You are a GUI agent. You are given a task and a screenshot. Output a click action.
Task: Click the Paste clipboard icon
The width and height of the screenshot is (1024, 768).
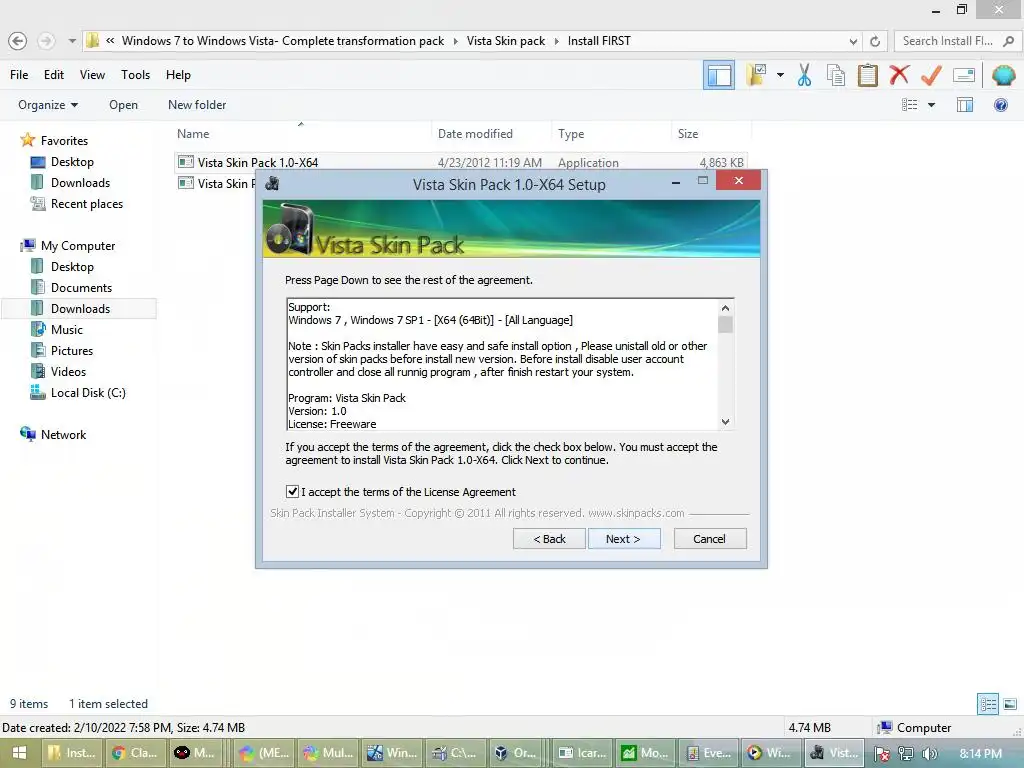pos(867,75)
